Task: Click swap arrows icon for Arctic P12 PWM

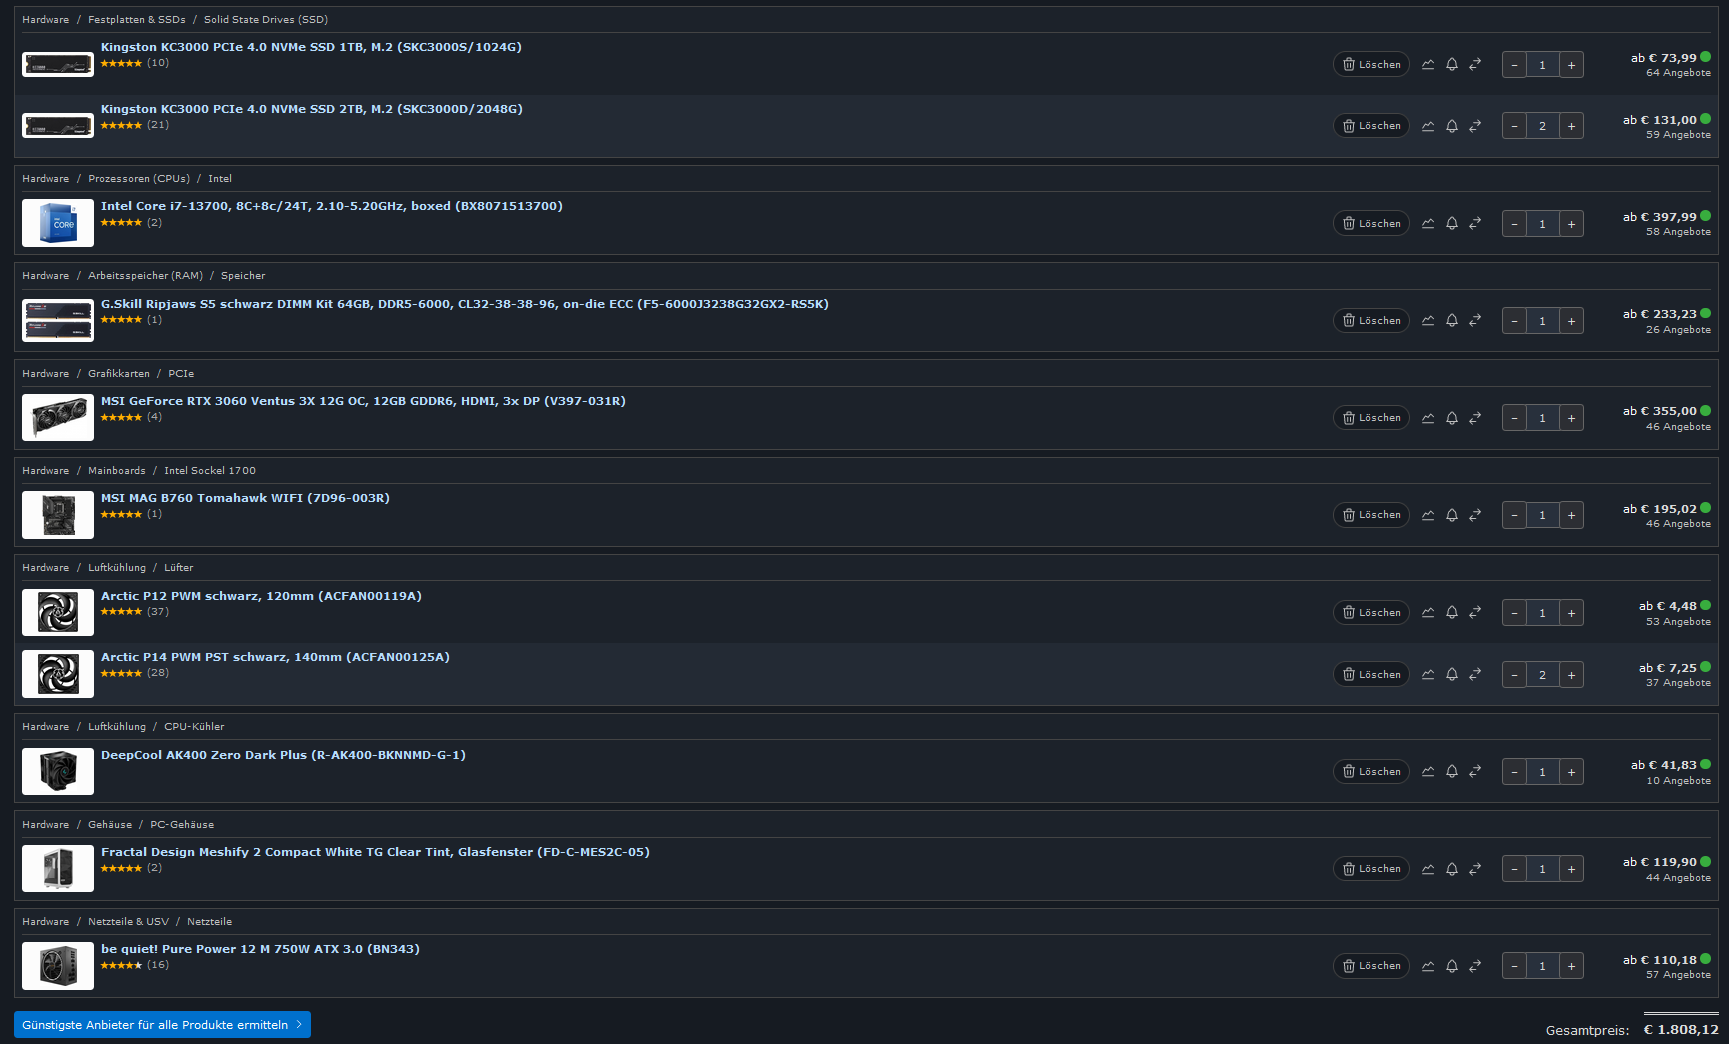Action: [x=1475, y=613]
